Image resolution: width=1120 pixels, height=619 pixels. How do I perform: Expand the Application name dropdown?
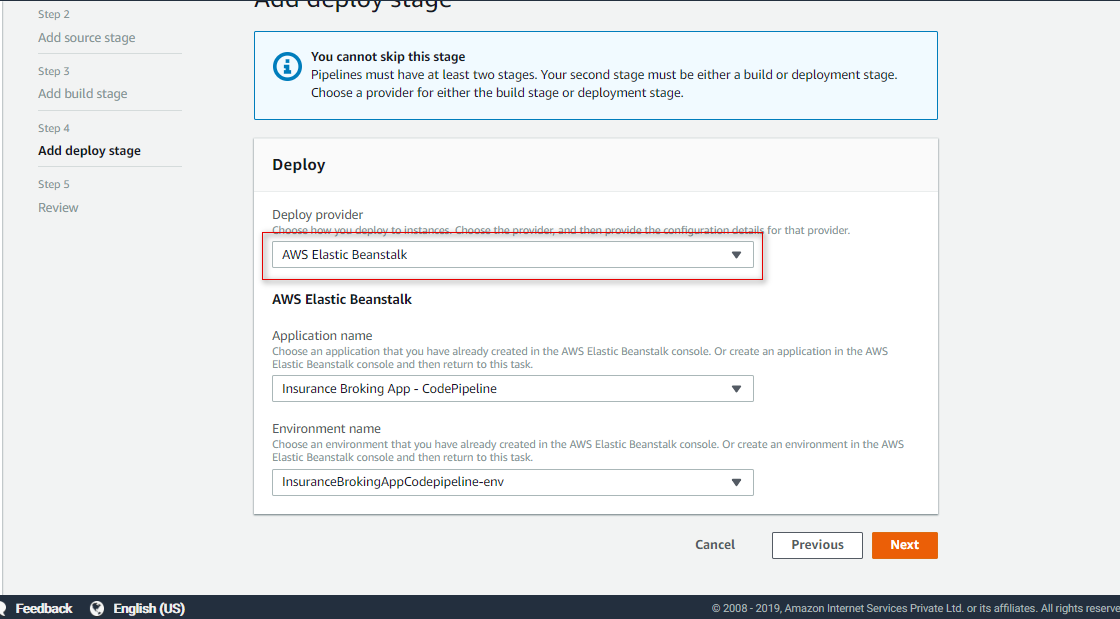512,389
